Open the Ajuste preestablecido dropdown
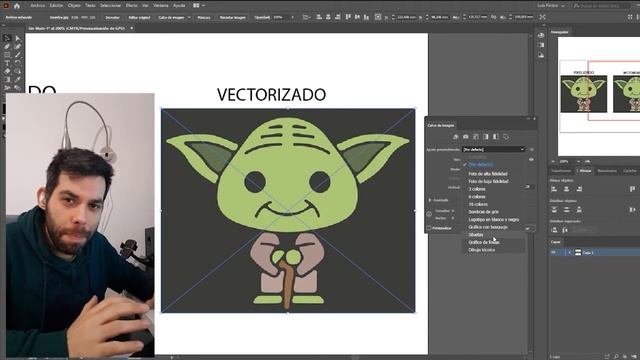The height and width of the screenshot is (360, 640). pyautogui.click(x=493, y=149)
